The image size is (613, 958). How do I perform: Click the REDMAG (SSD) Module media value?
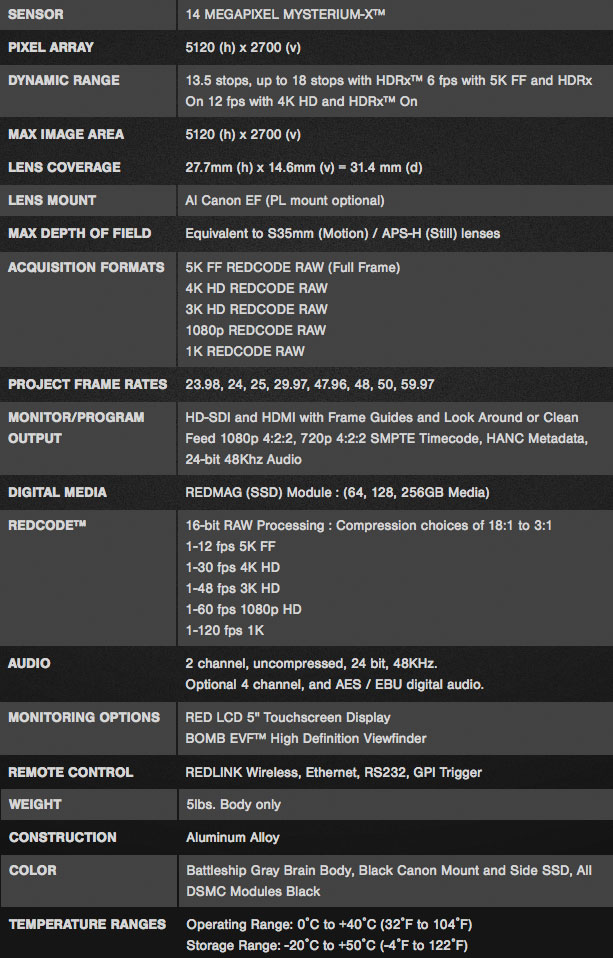pyautogui.click(x=337, y=492)
